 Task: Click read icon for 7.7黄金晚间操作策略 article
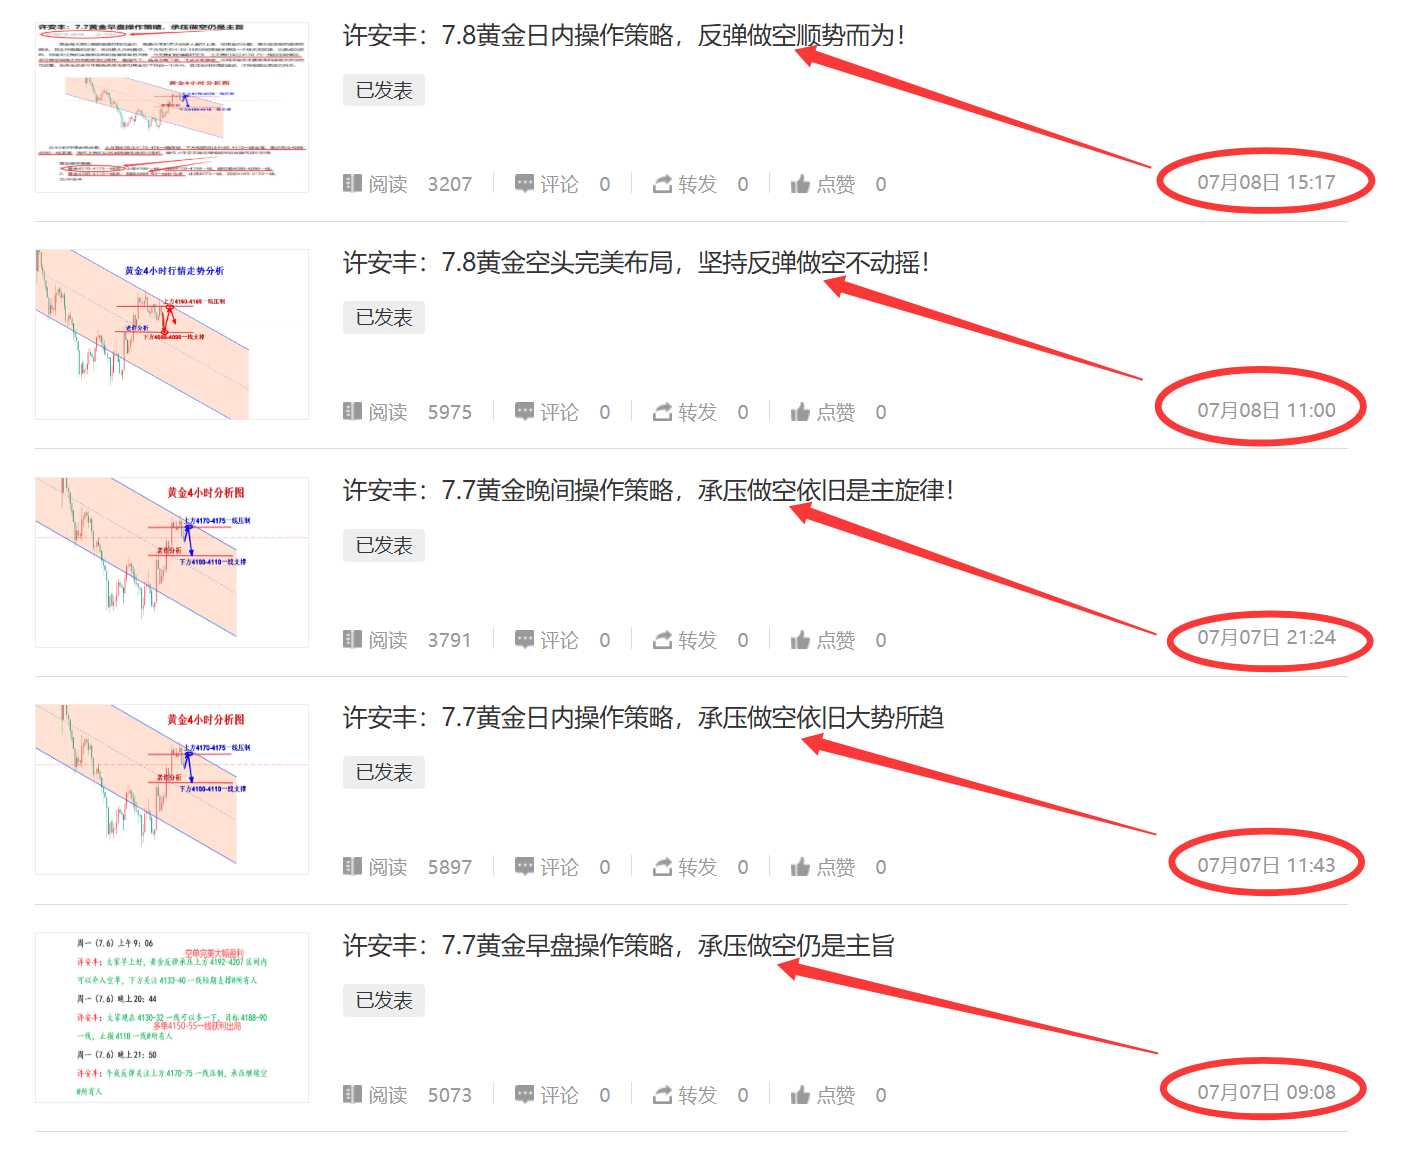352,639
